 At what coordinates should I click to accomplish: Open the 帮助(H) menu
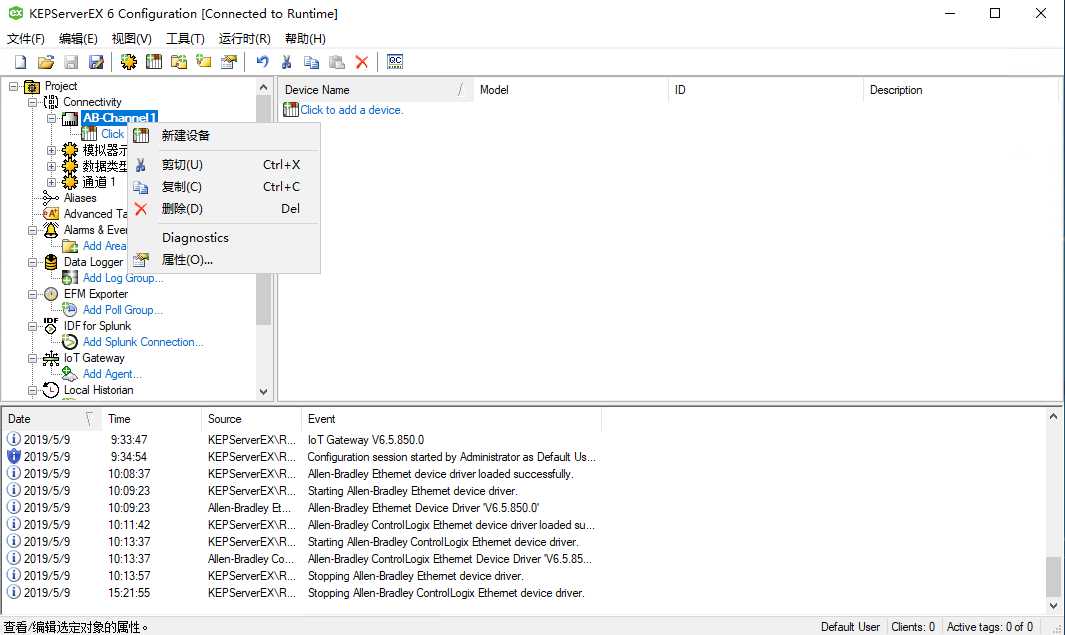point(305,39)
